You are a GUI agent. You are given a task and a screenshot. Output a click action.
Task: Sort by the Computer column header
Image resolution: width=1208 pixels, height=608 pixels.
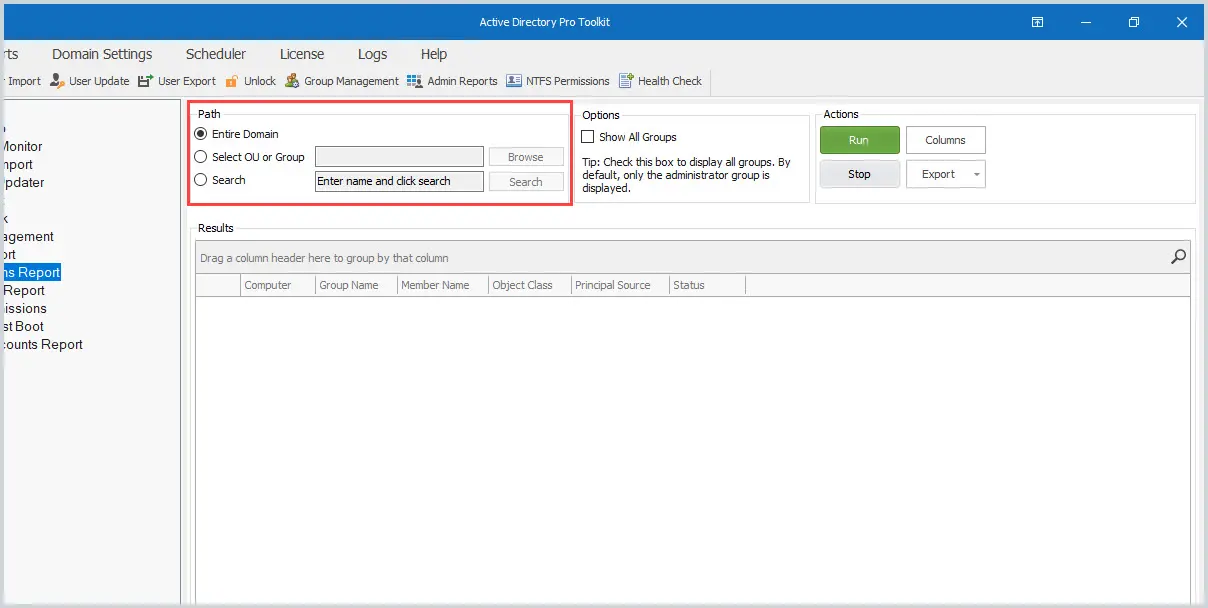tap(279, 285)
